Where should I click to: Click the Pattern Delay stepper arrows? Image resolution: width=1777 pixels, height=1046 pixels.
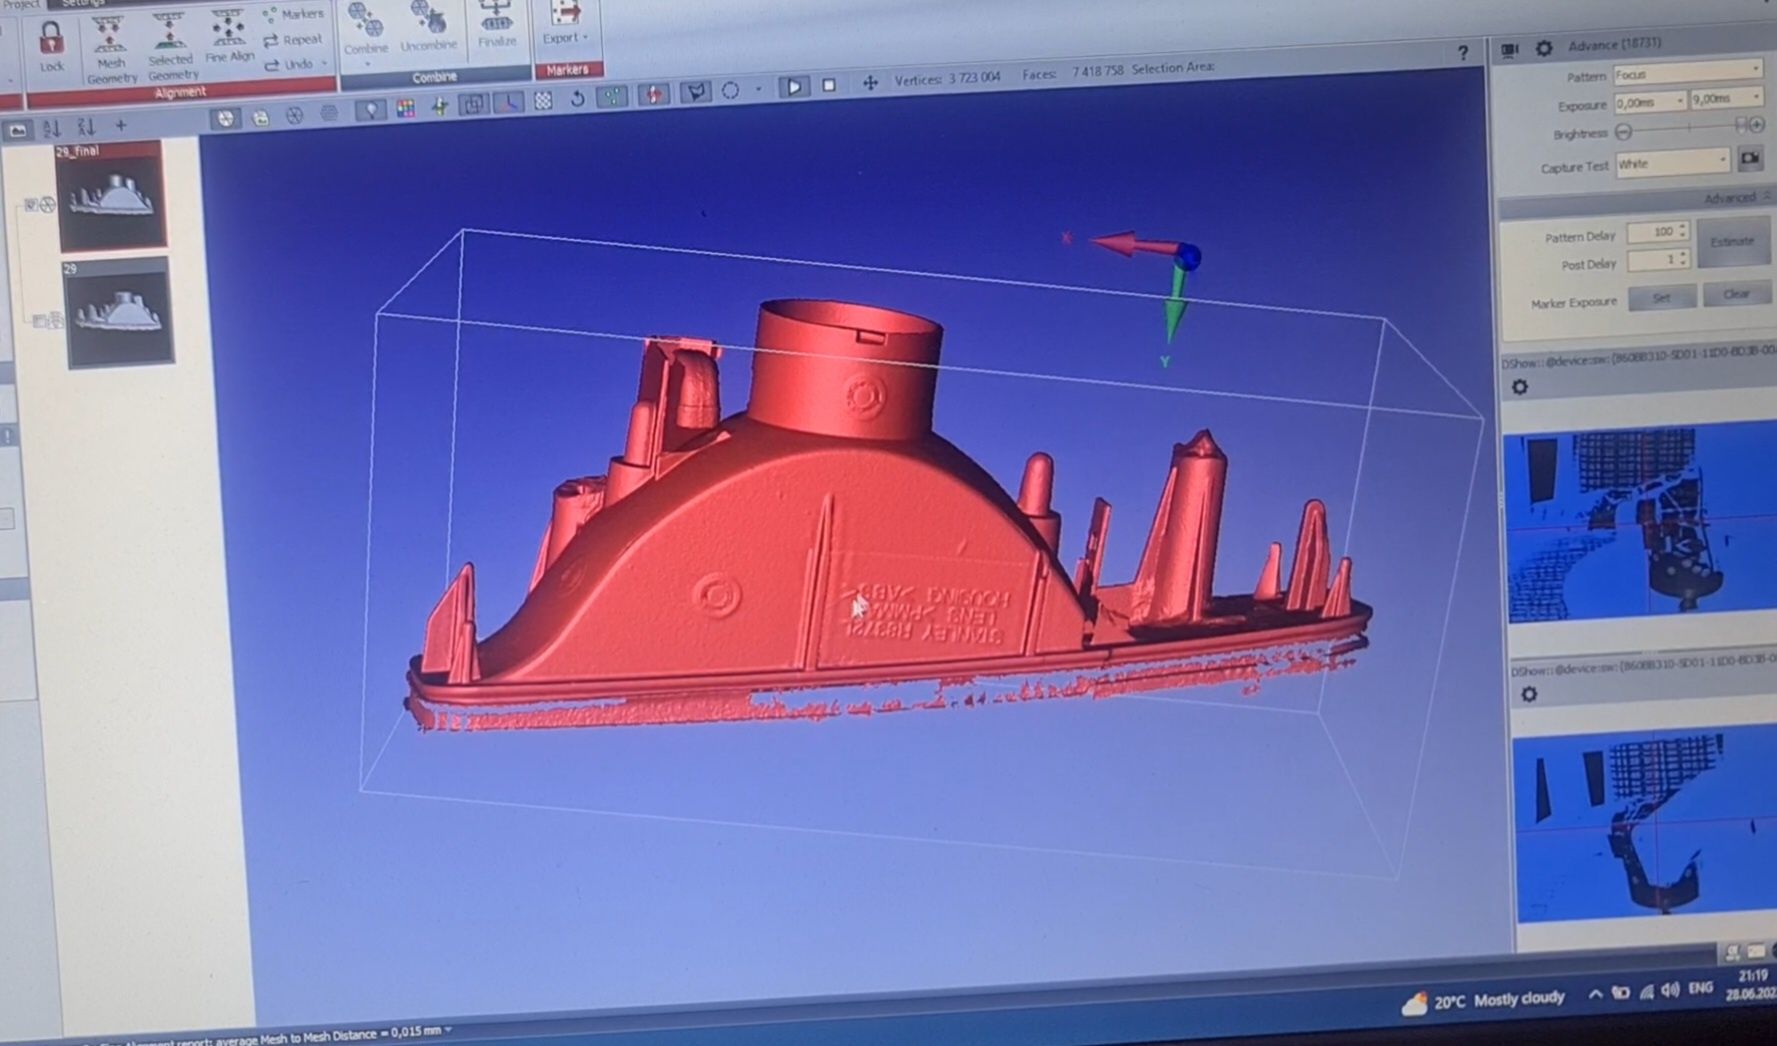coord(1683,231)
